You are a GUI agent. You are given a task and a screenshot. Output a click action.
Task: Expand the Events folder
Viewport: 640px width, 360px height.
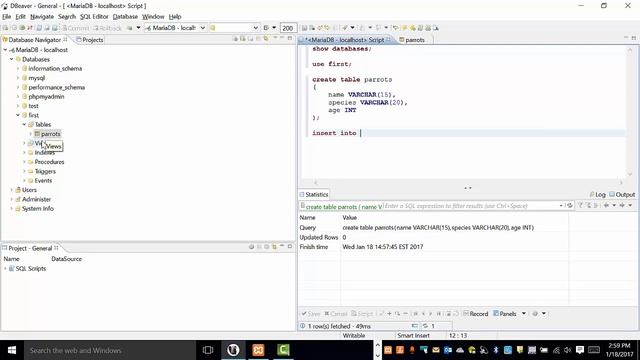(x=24, y=181)
